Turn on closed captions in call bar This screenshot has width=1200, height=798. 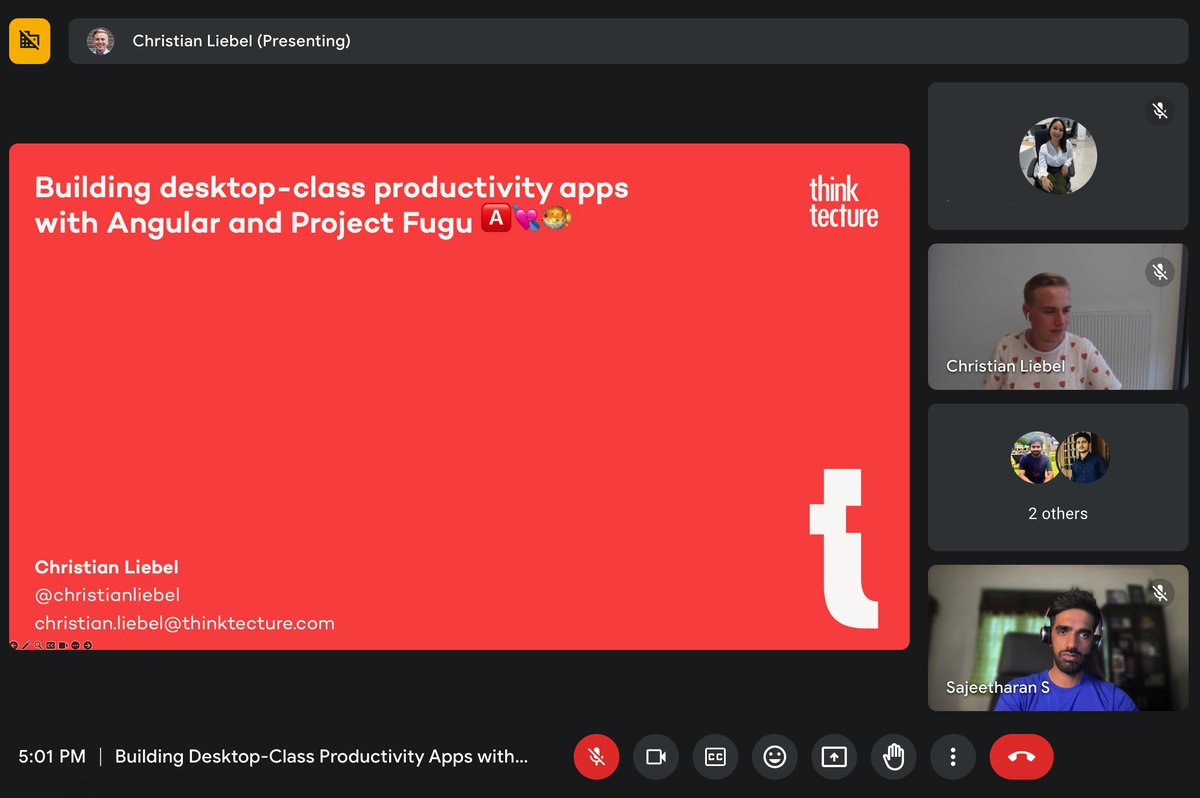tap(715, 757)
